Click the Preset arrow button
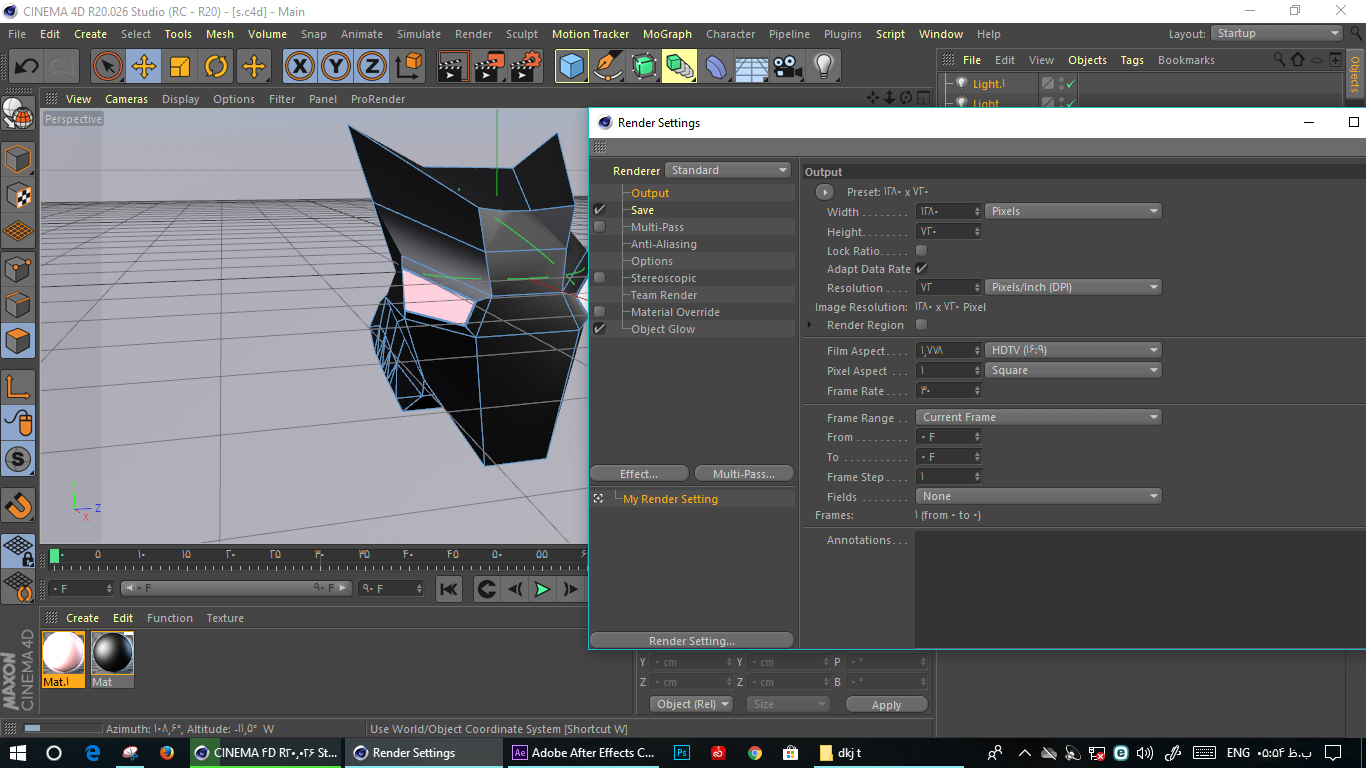The height and width of the screenshot is (768, 1366). [x=825, y=192]
